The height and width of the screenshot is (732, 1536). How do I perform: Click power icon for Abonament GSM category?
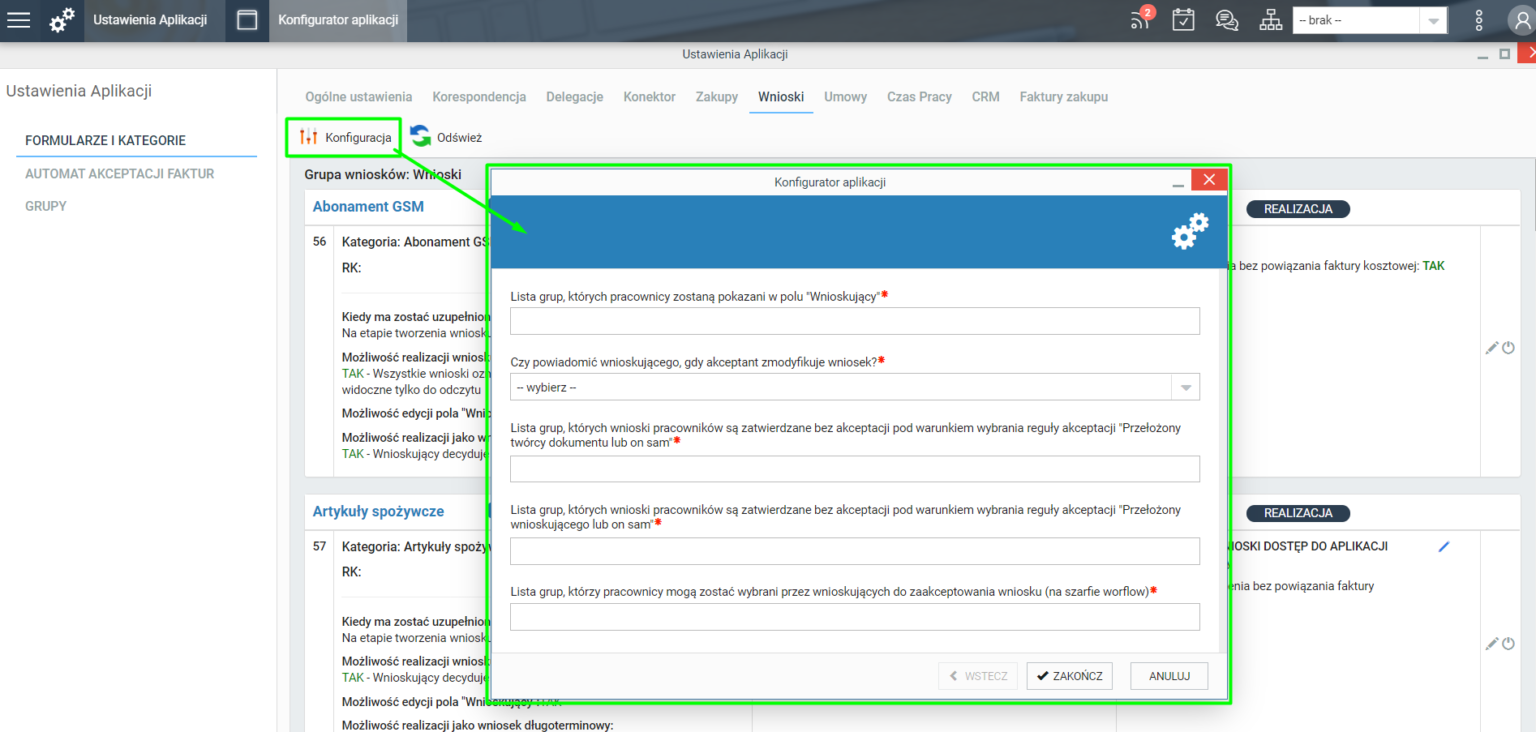[1509, 348]
